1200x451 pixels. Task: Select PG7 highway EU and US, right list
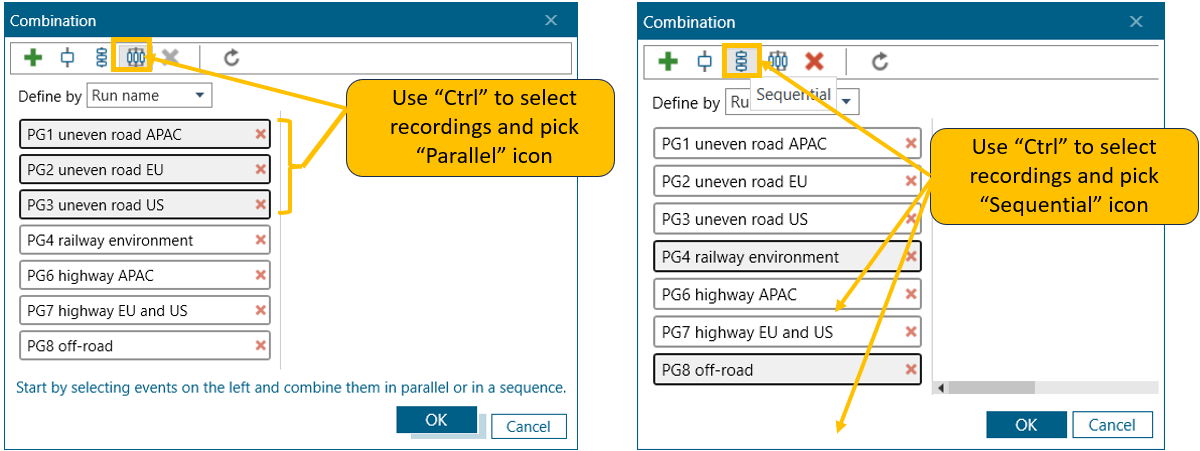coord(775,332)
